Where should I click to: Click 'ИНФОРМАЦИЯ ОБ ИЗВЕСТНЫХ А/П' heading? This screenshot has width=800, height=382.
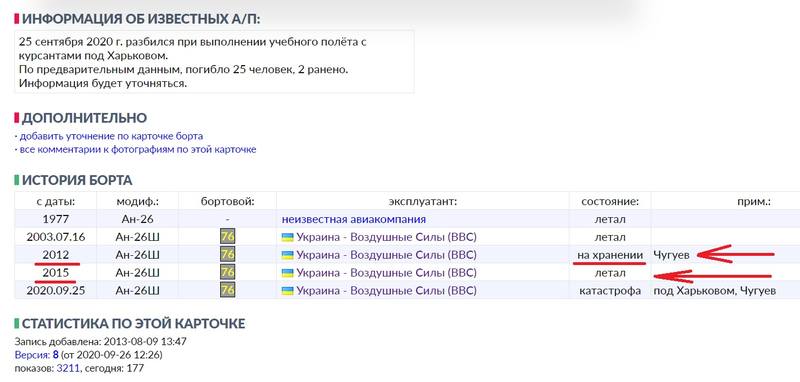141,19
